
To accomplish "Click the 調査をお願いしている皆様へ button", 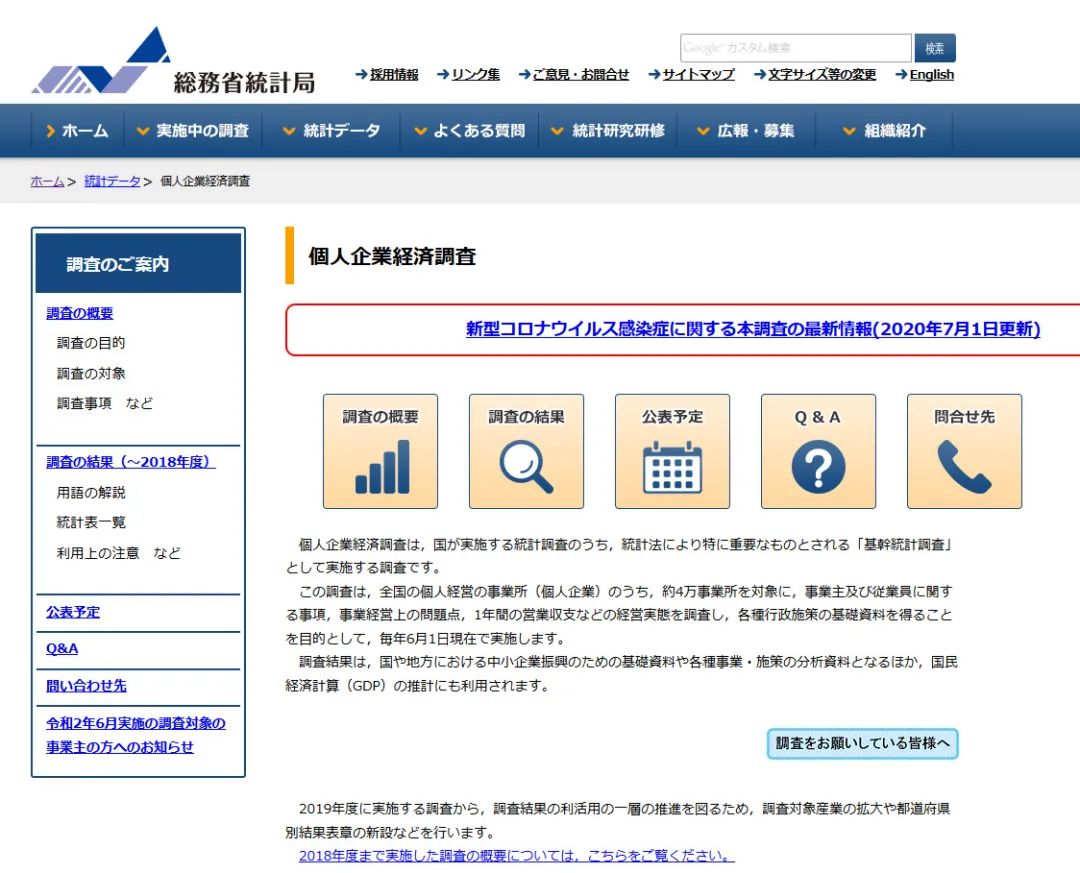I will (x=862, y=743).
